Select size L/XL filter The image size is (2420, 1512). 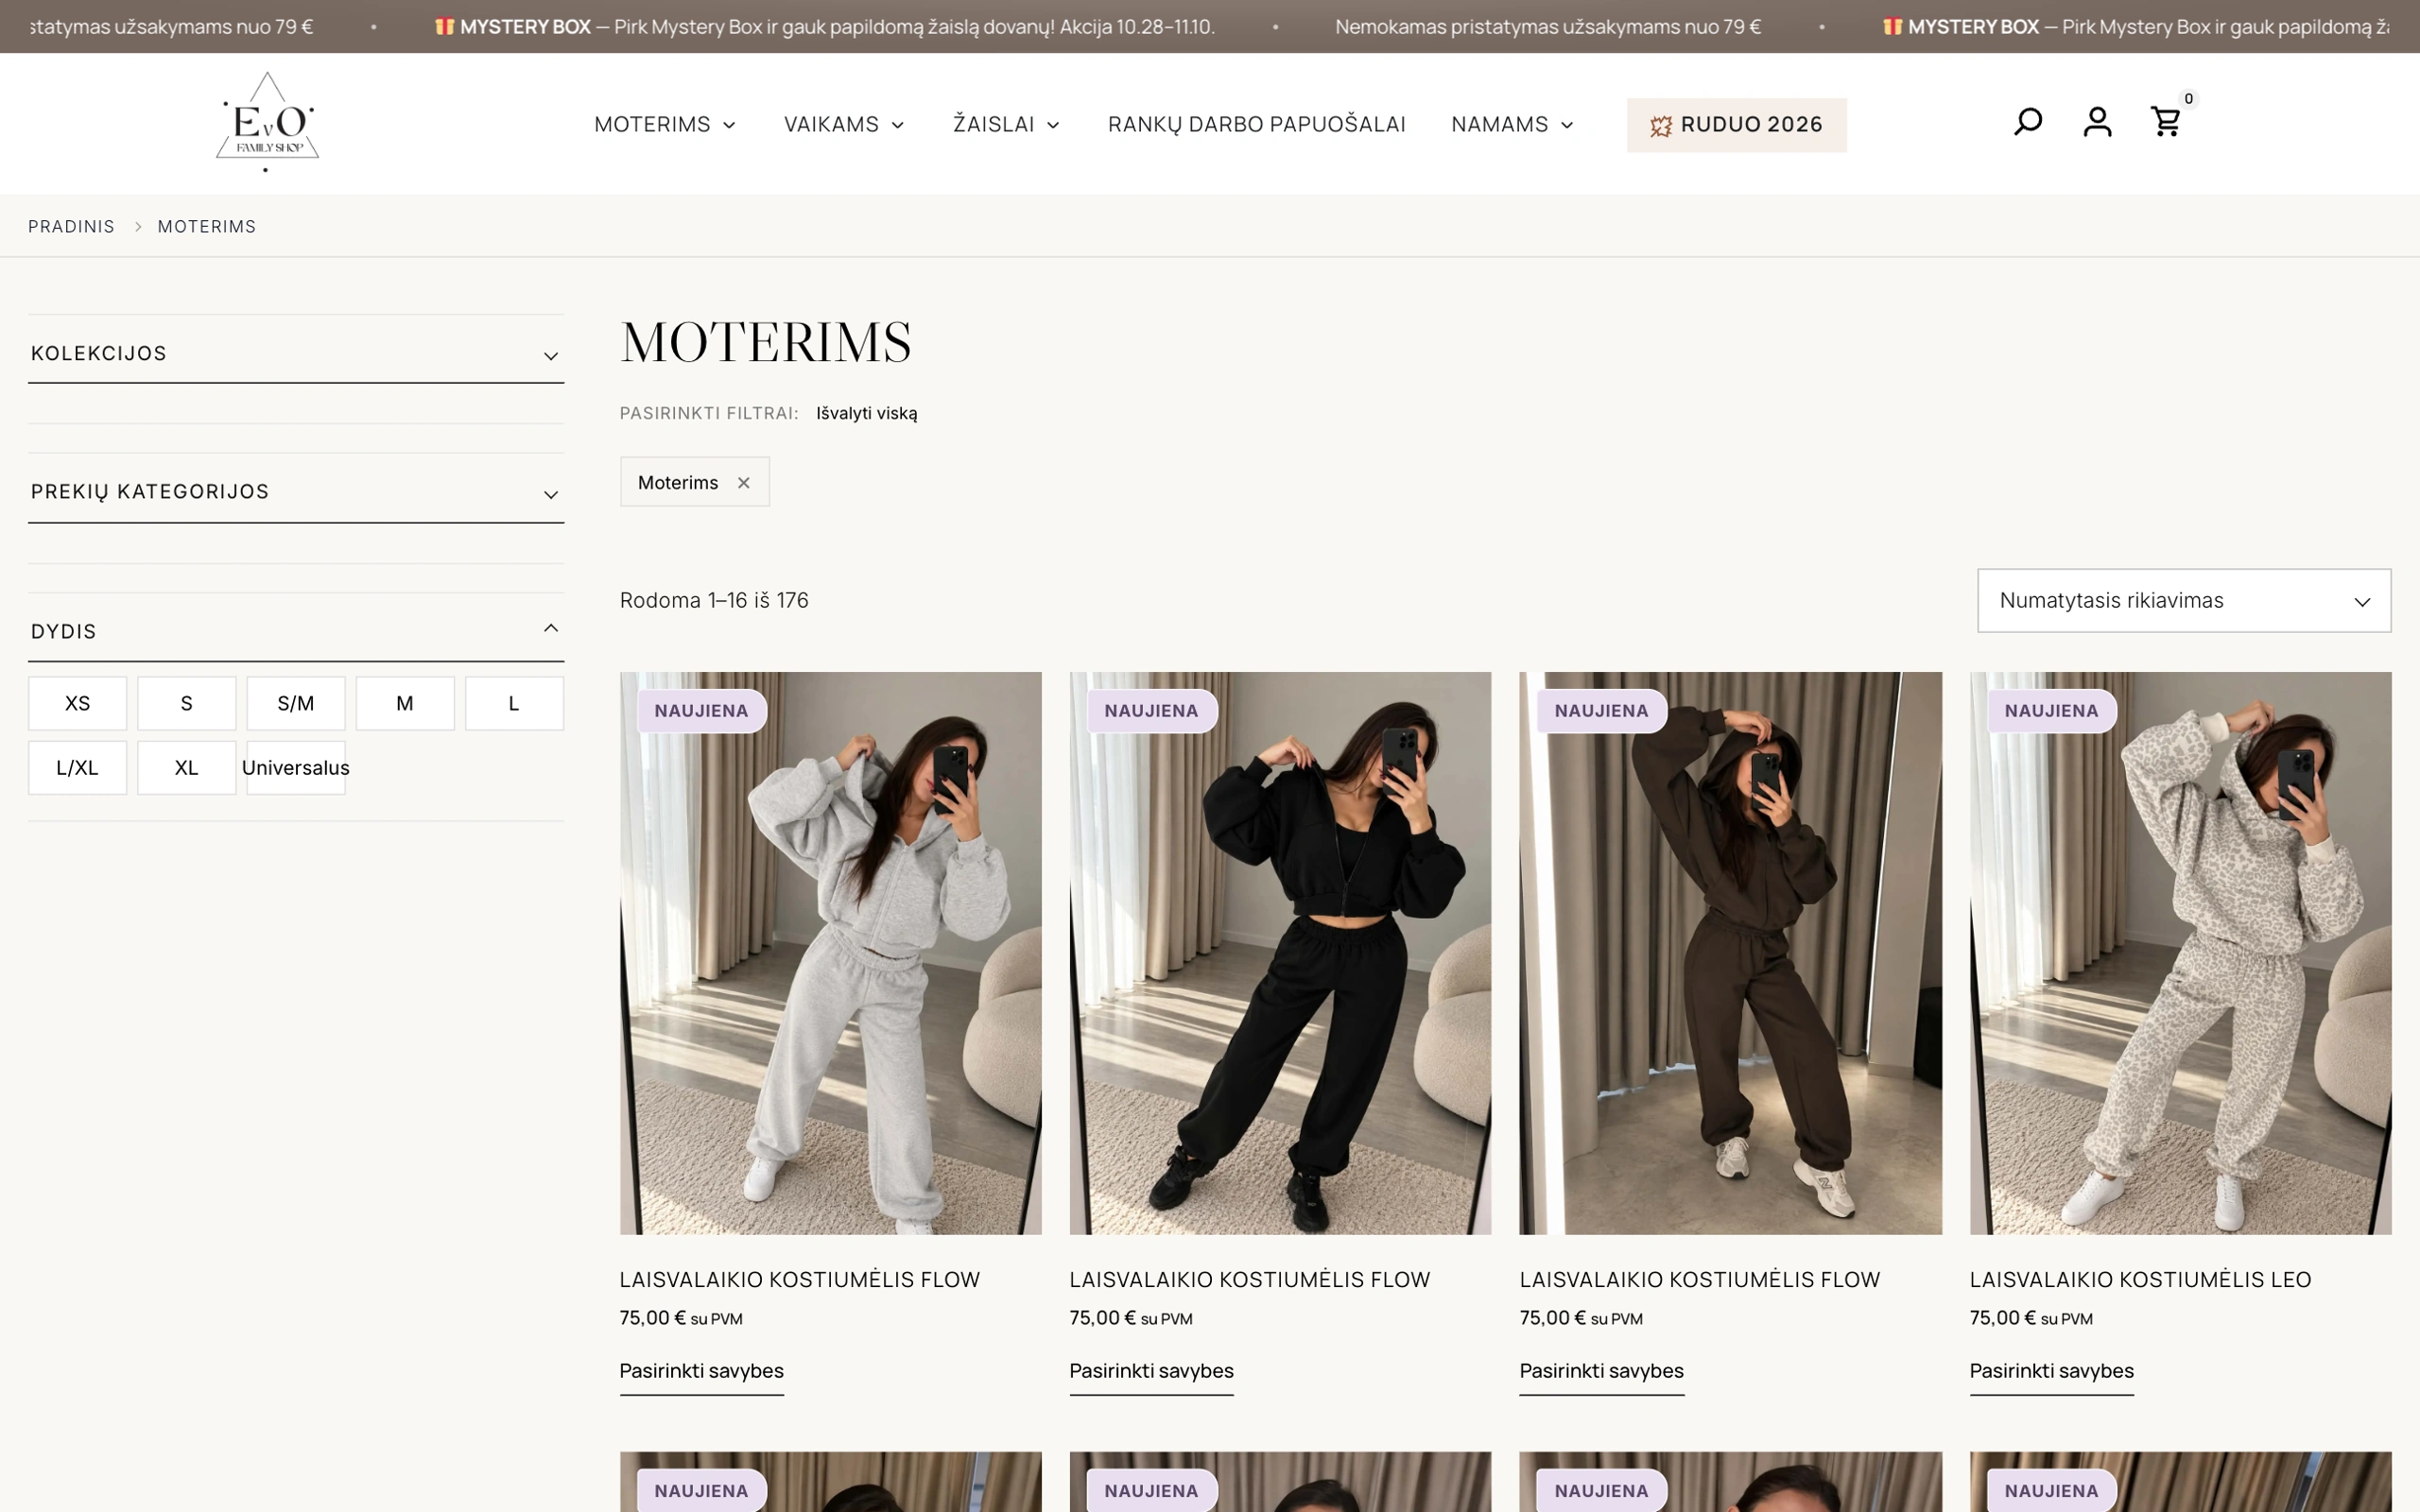click(x=78, y=768)
